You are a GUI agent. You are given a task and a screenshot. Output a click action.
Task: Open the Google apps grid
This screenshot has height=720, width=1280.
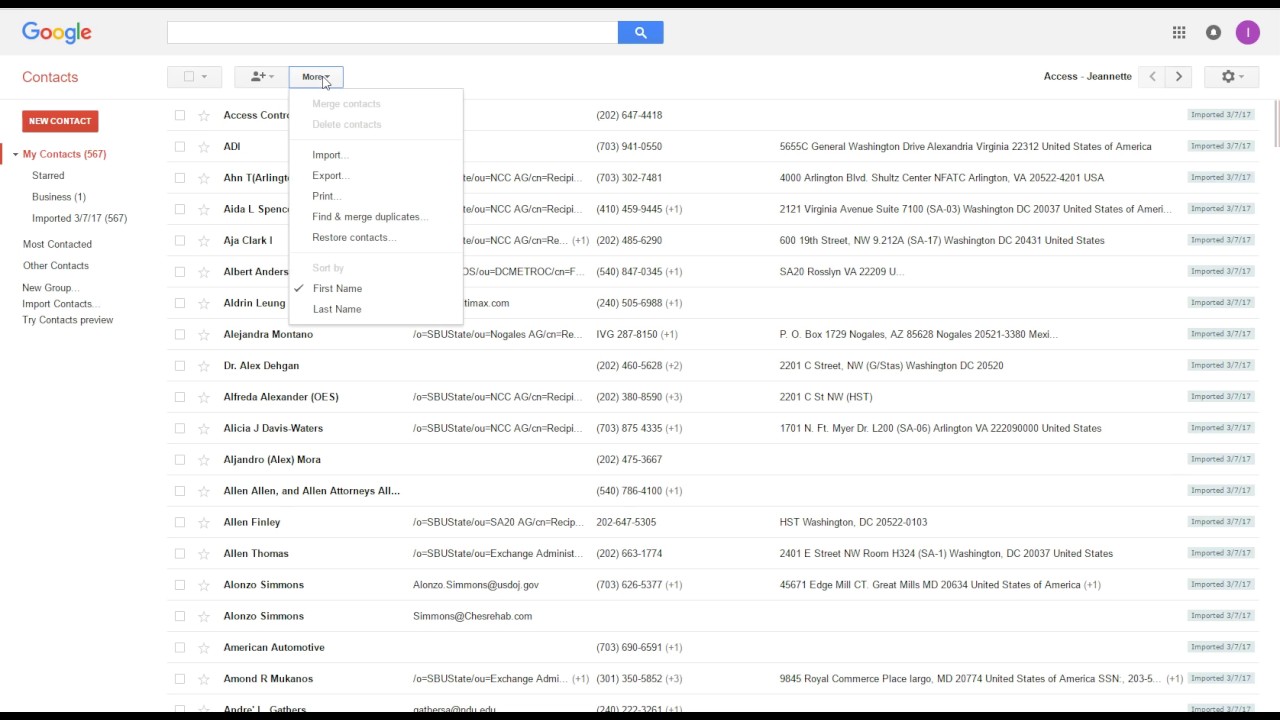tap(1179, 33)
